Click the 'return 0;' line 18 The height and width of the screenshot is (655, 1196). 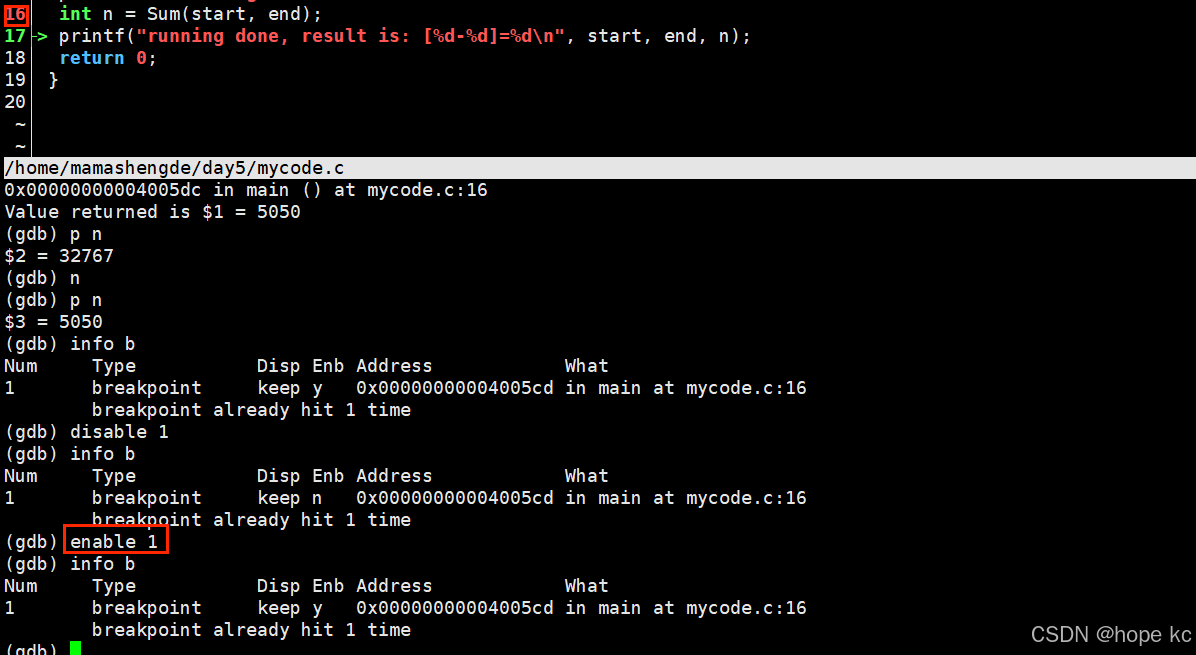coord(108,58)
